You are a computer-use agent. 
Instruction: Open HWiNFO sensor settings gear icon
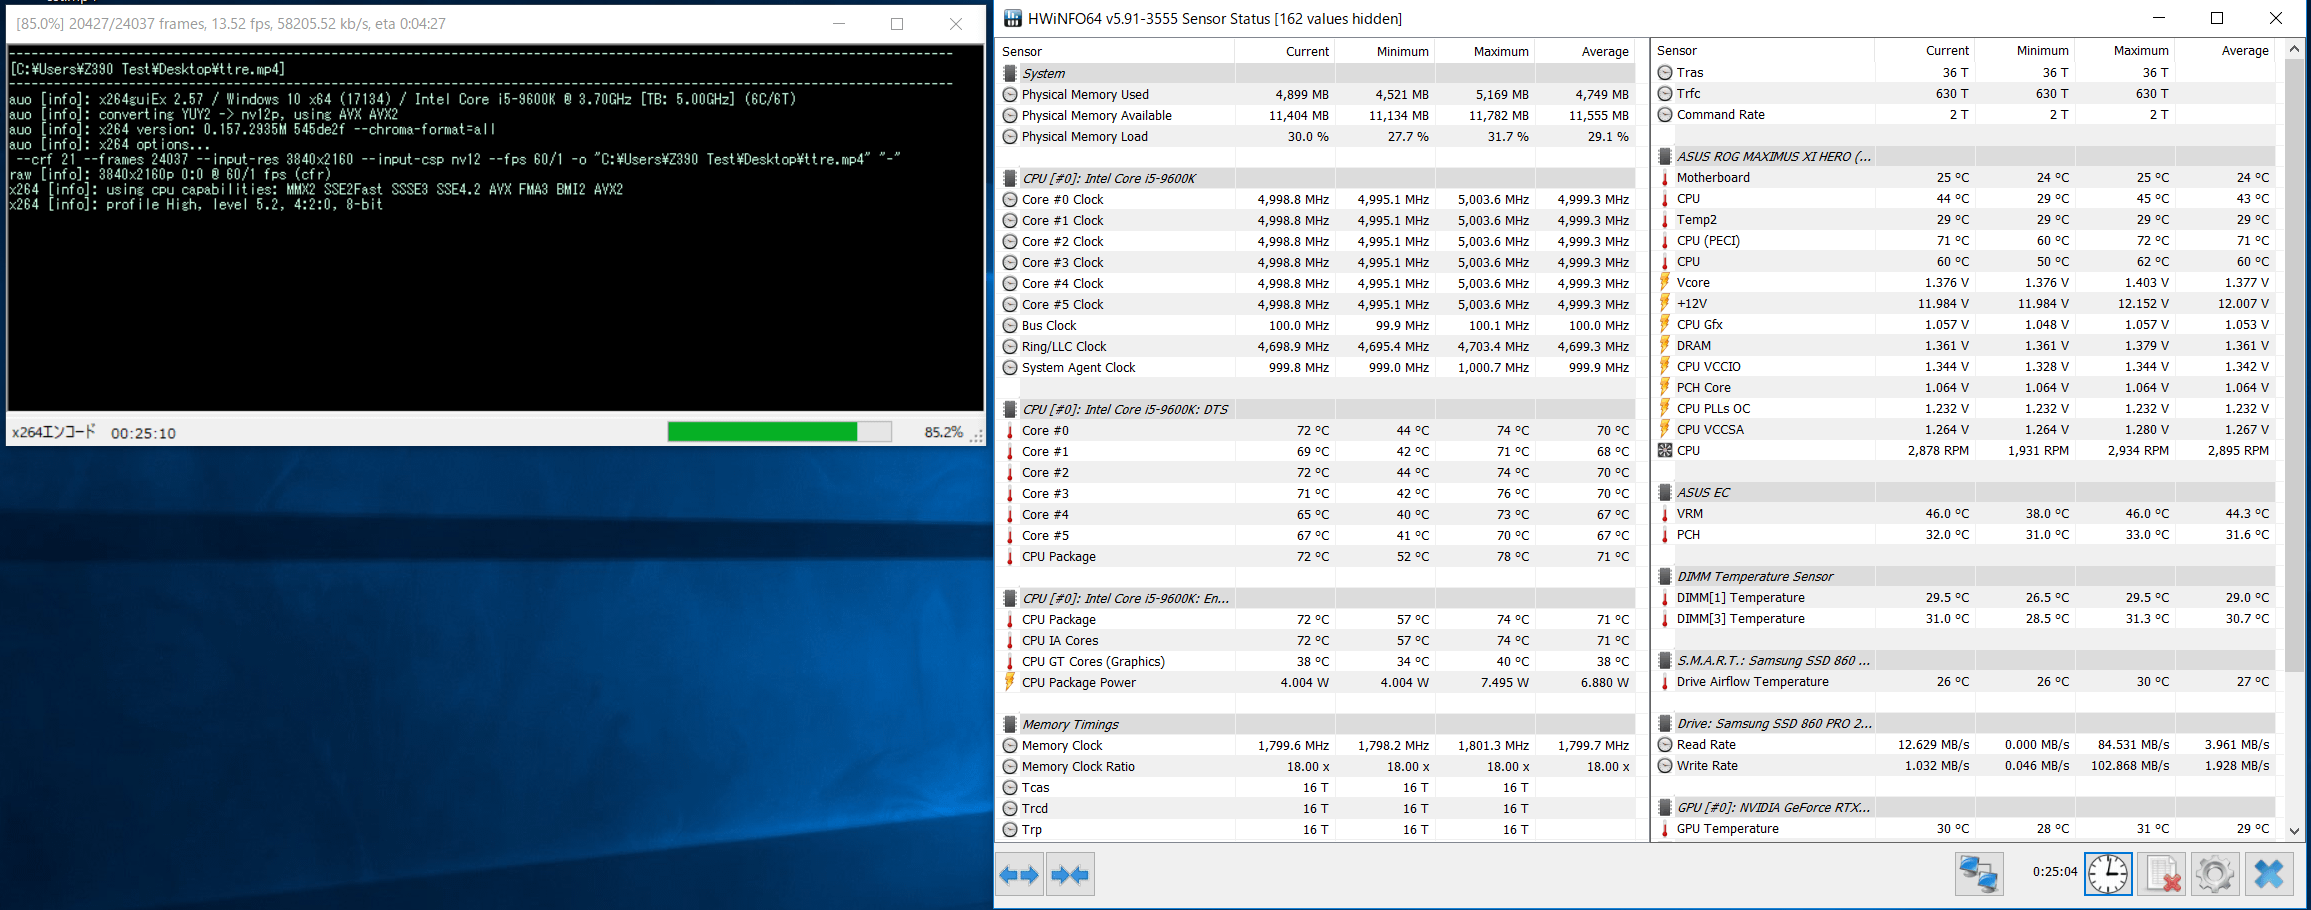click(x=2215, y=875)
